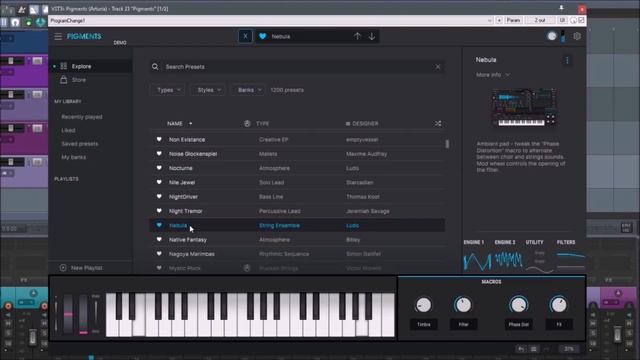
Task: Clear the preset search with X
Action: point(438,67)
